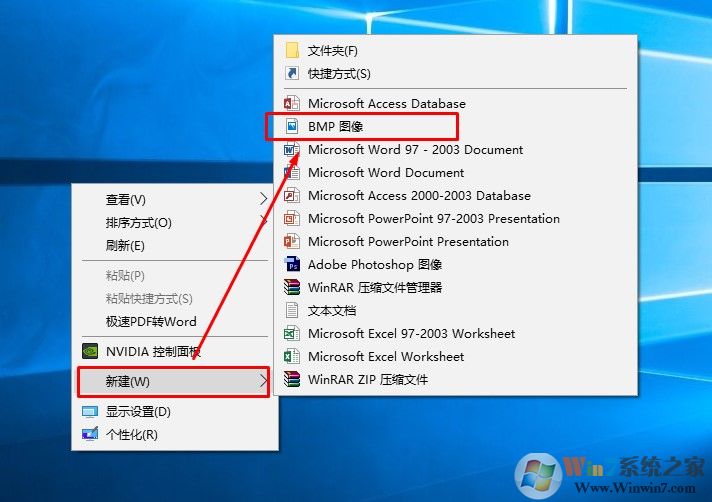712x502 pixels.
Task: Click the greyed 粘贴(P) entry
Action: [x=175, y=276]
